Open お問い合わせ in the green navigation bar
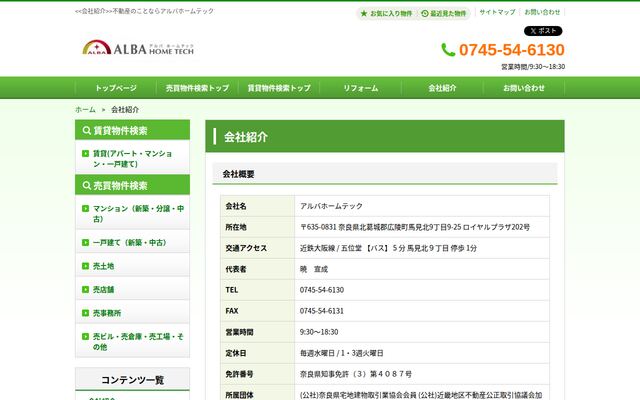Image resolution: width=640 pixels, height=400 pixels. [x=524, y=88]
